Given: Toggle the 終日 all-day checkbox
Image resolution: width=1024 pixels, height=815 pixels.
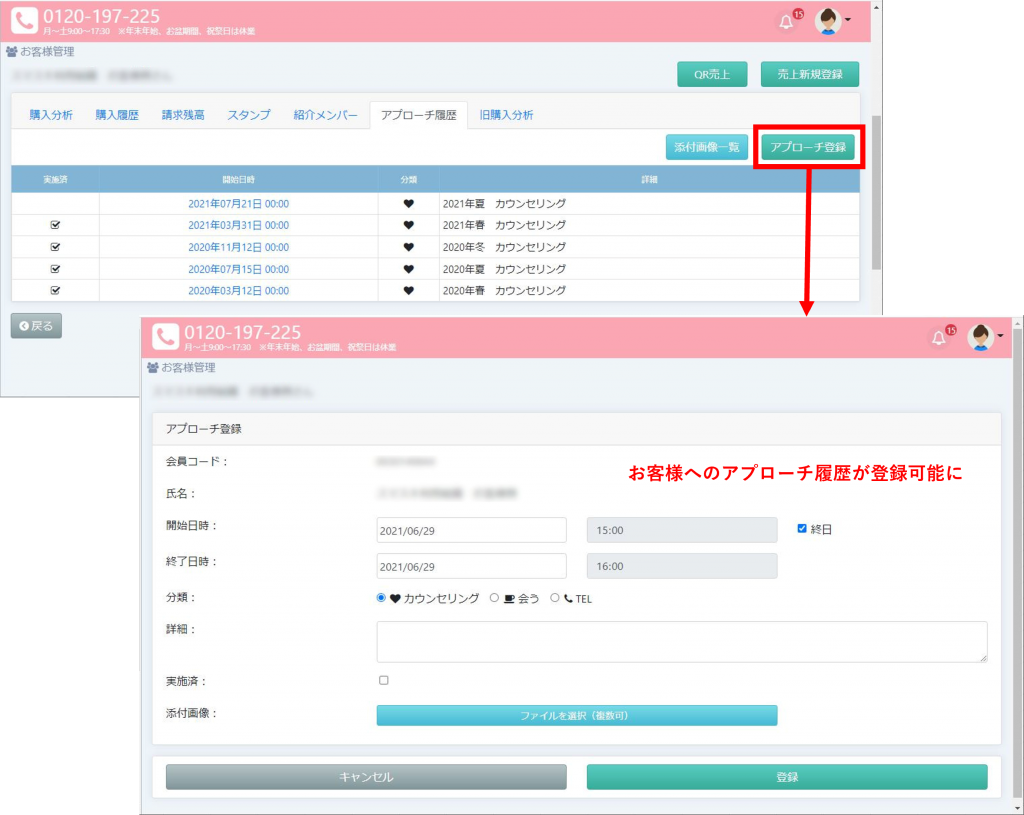Looking at the screenshot, I should pos(802,529).
